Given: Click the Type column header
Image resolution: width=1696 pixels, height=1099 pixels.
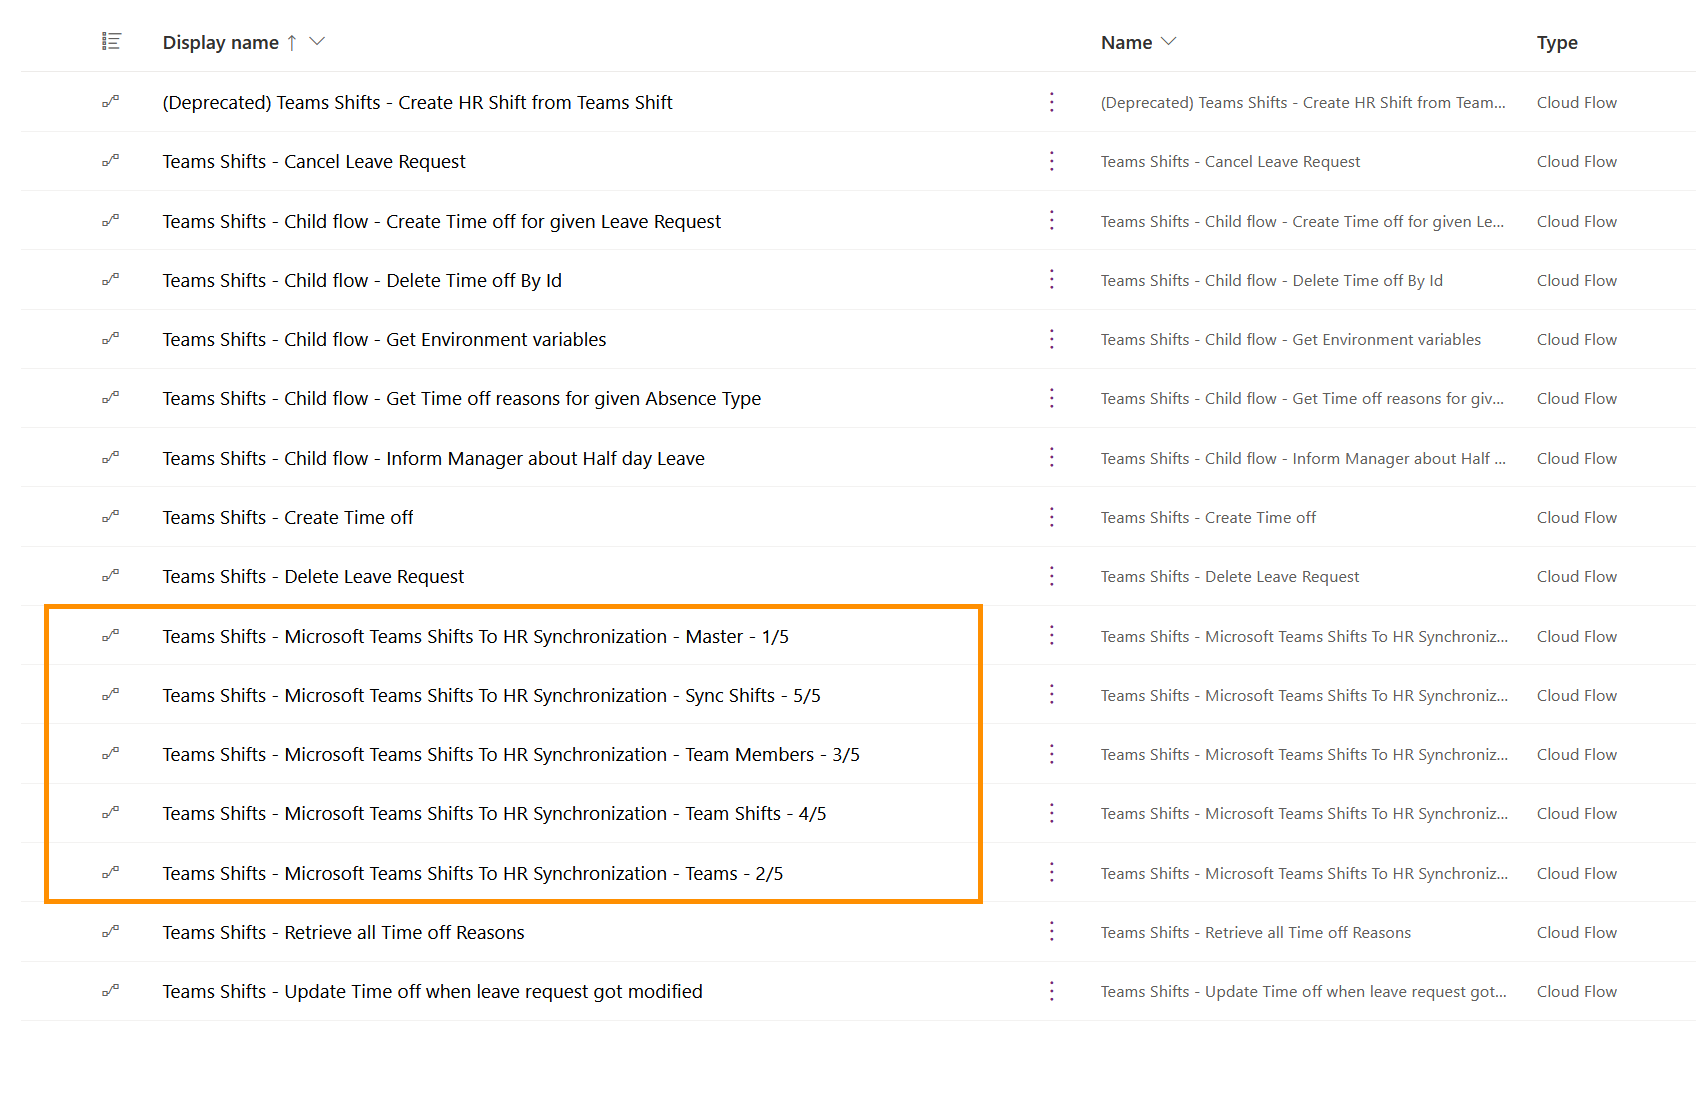Looking at the screenshot, I should click(x=1557, y=42).
